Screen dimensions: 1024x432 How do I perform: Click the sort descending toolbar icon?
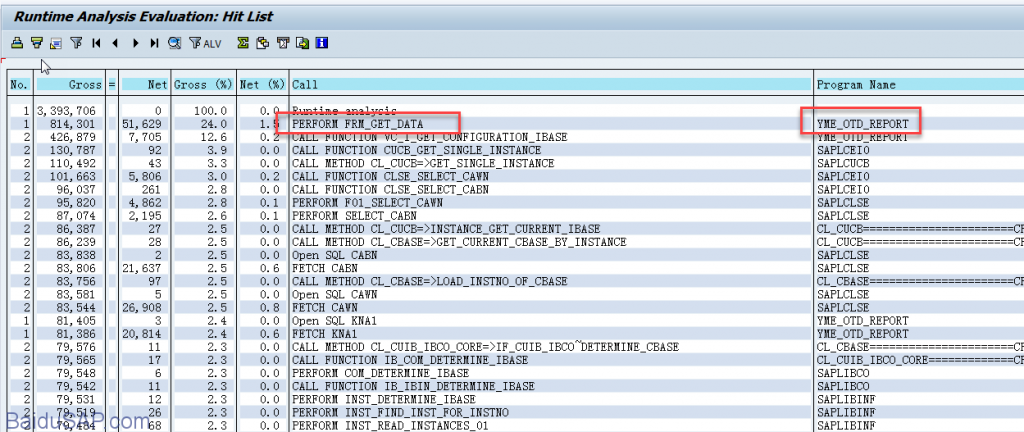tap(36, 43)
